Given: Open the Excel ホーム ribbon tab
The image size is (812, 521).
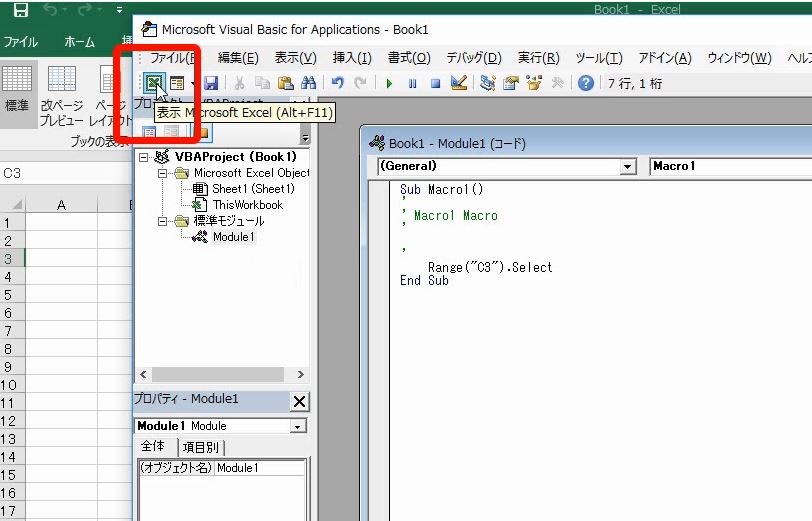Looking at the screenshot, I should coord(79,42).
